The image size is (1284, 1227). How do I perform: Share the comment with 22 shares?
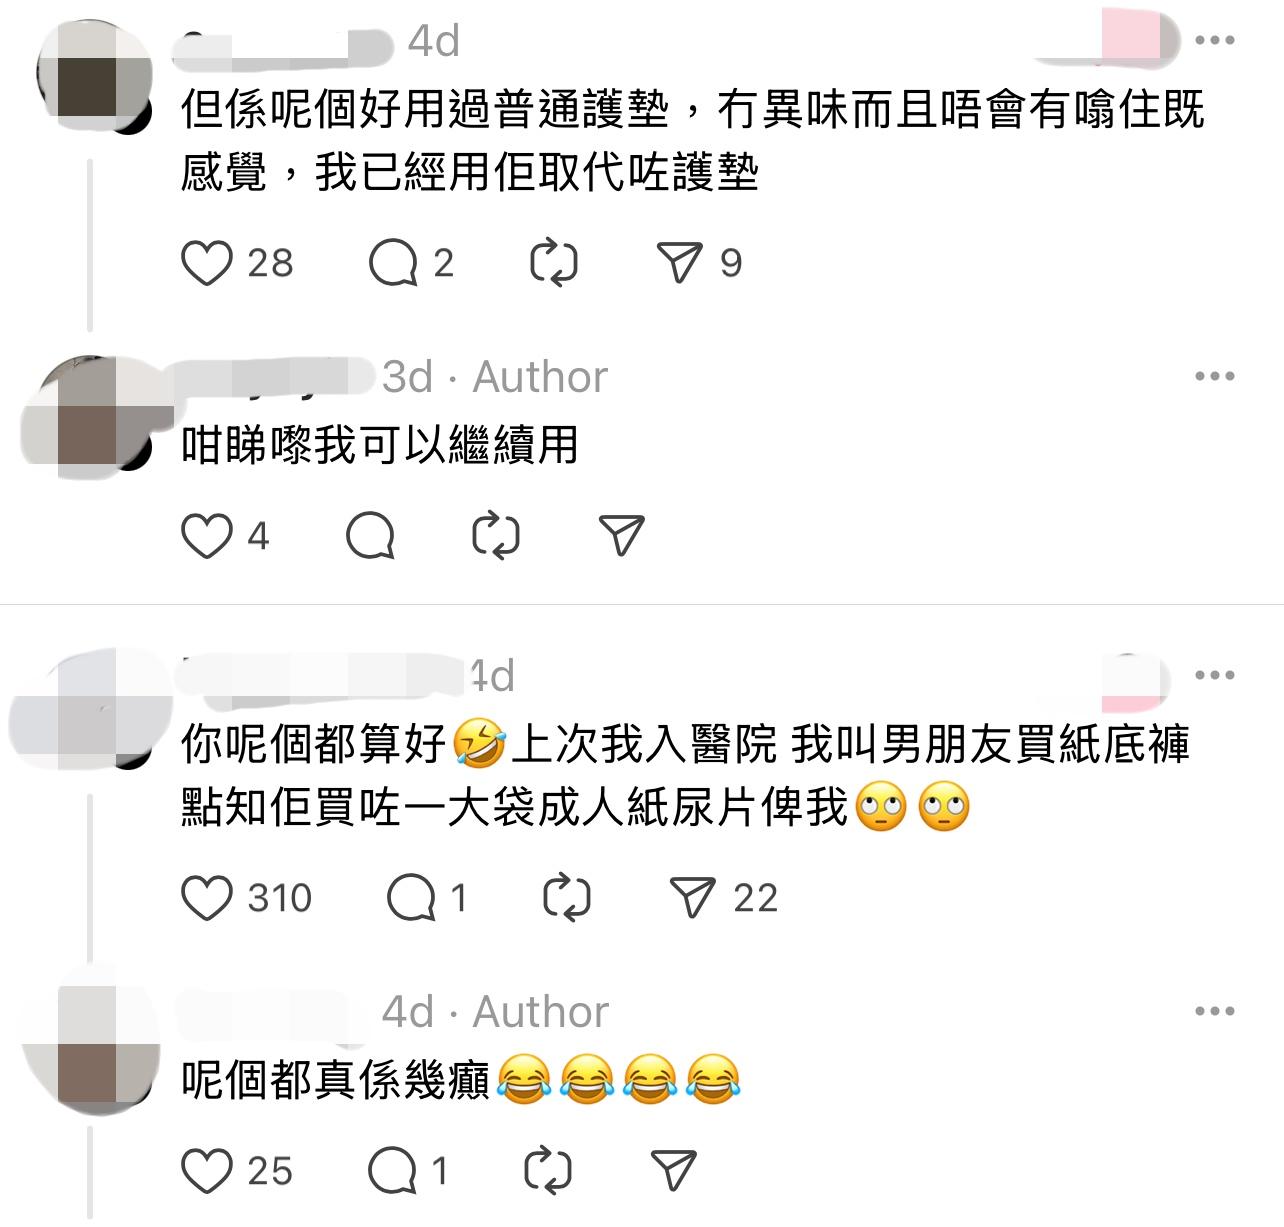tap(693, 898)
